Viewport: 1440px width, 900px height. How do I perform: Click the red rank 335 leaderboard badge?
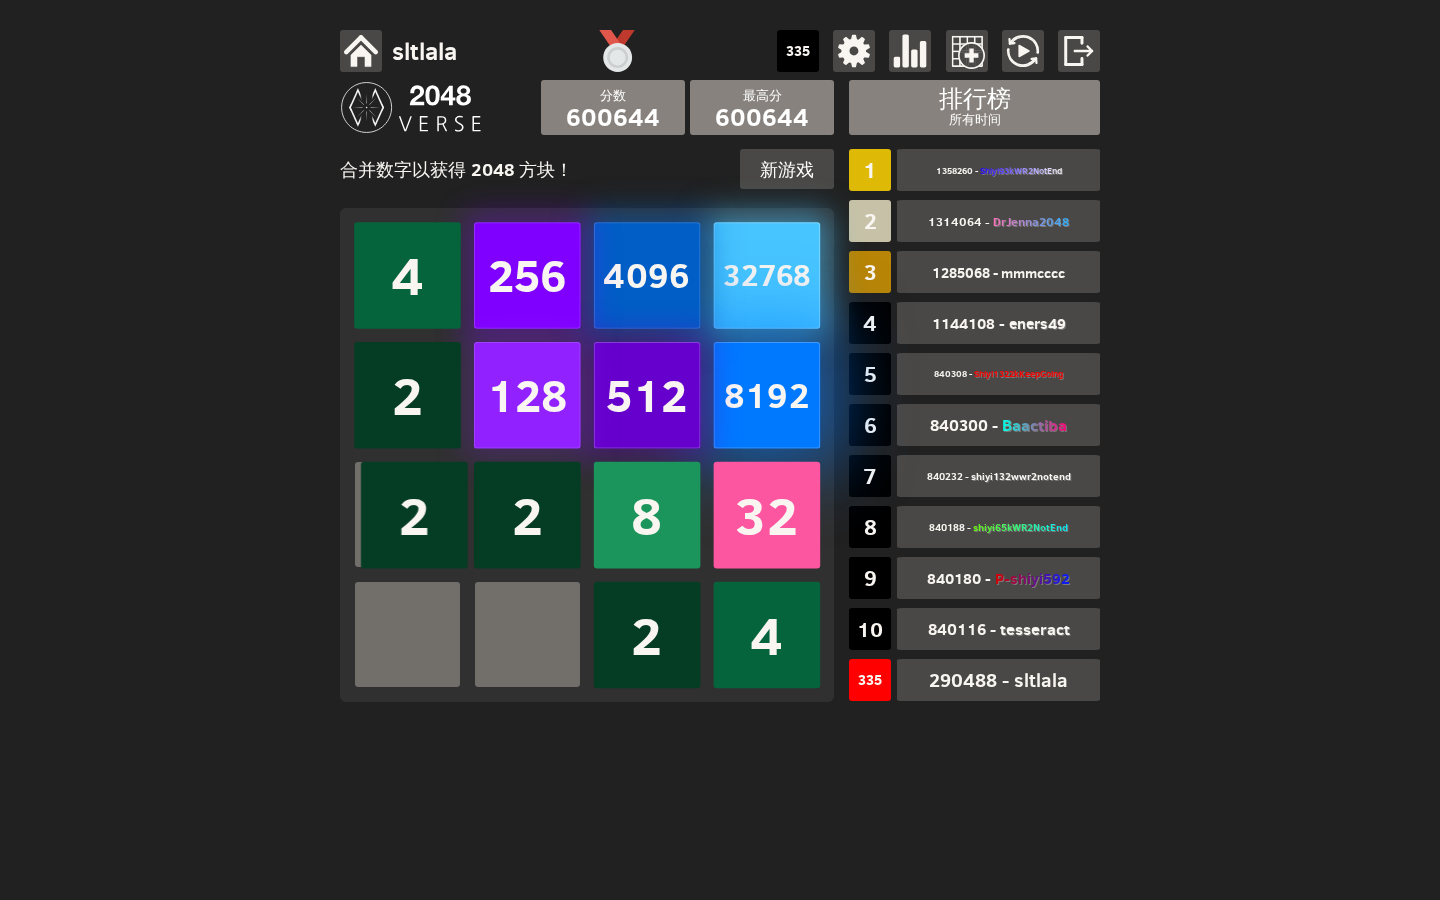(x=870, y=680)
